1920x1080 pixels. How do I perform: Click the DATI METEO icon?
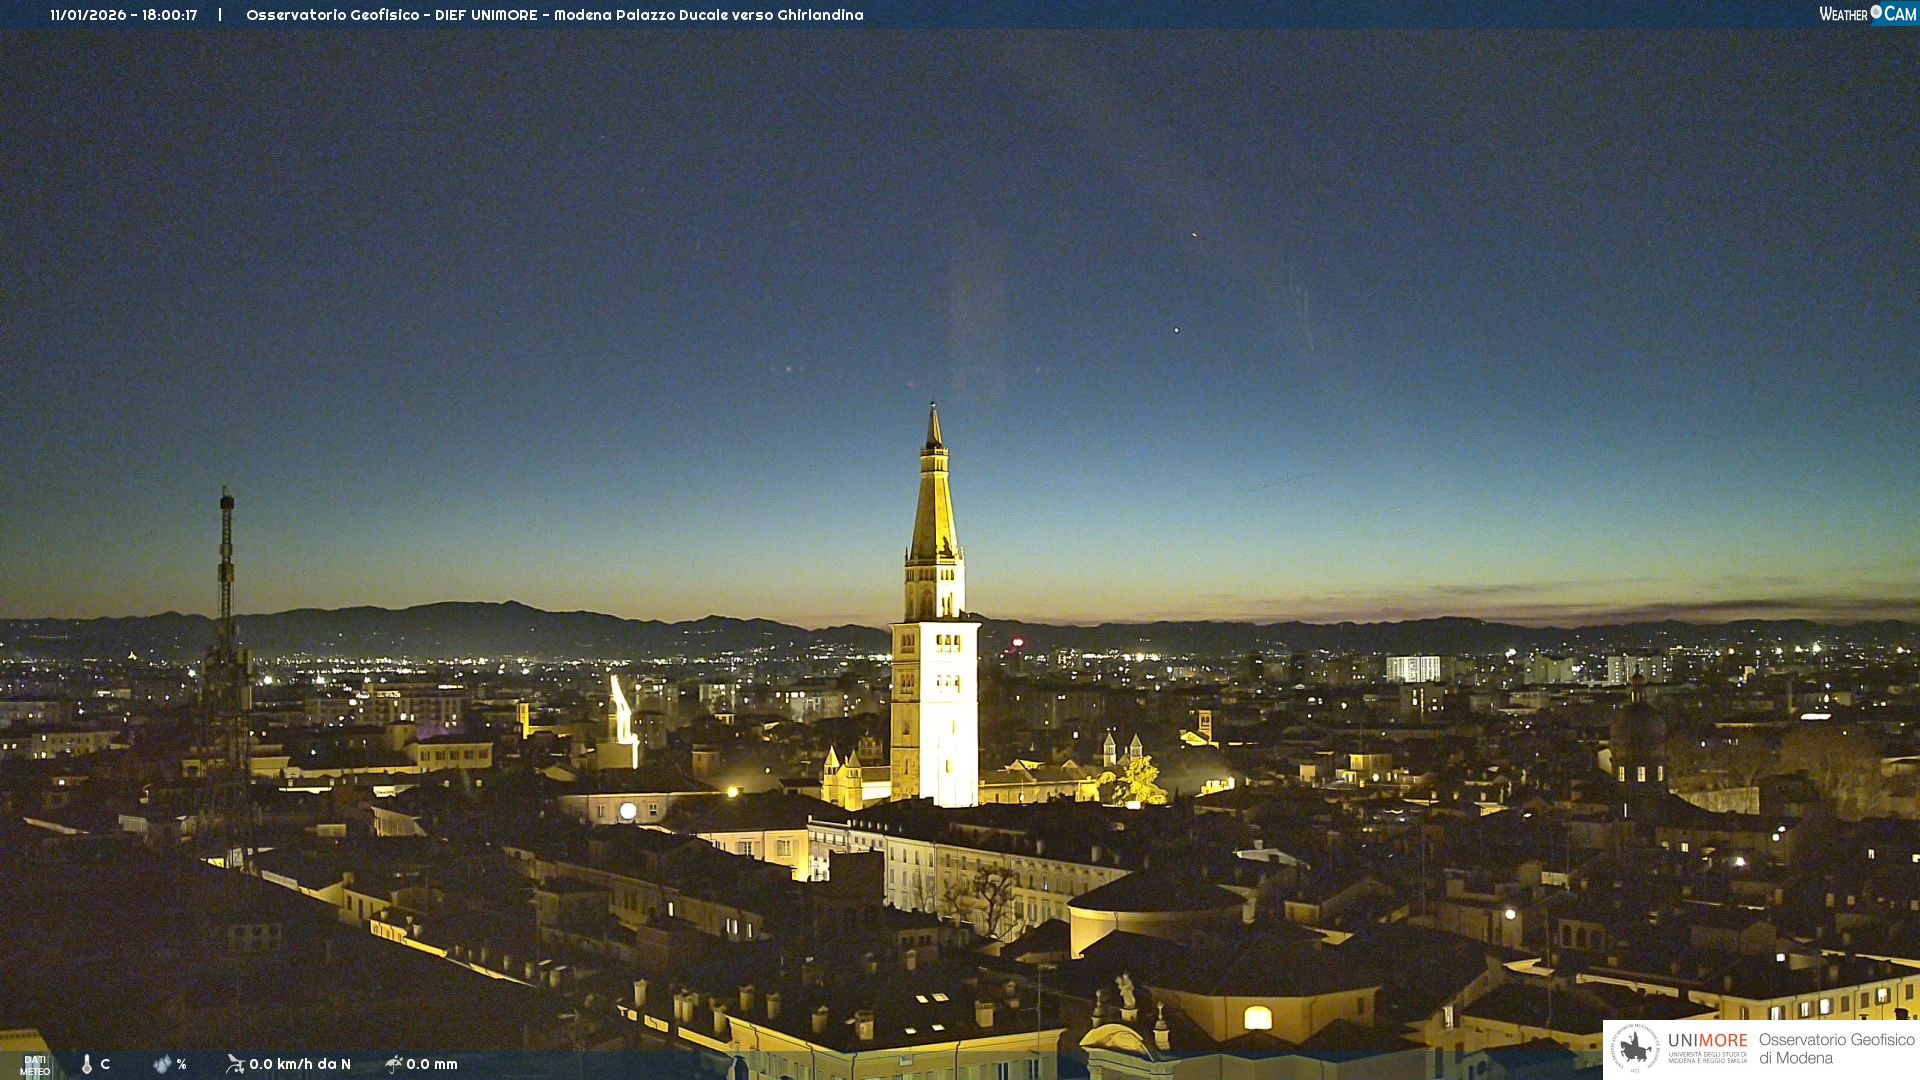click(34, 1065)
